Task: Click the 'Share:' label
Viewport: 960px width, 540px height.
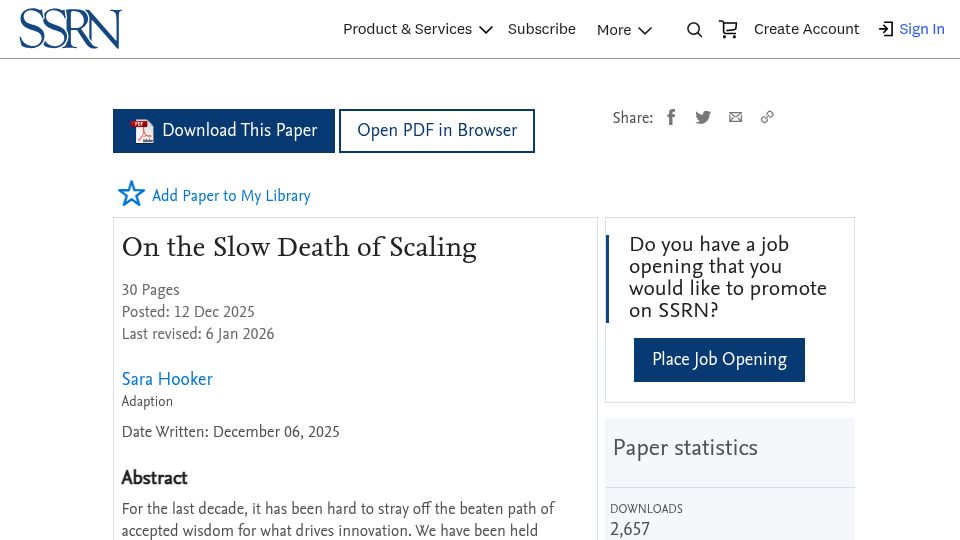Action: 632,118
